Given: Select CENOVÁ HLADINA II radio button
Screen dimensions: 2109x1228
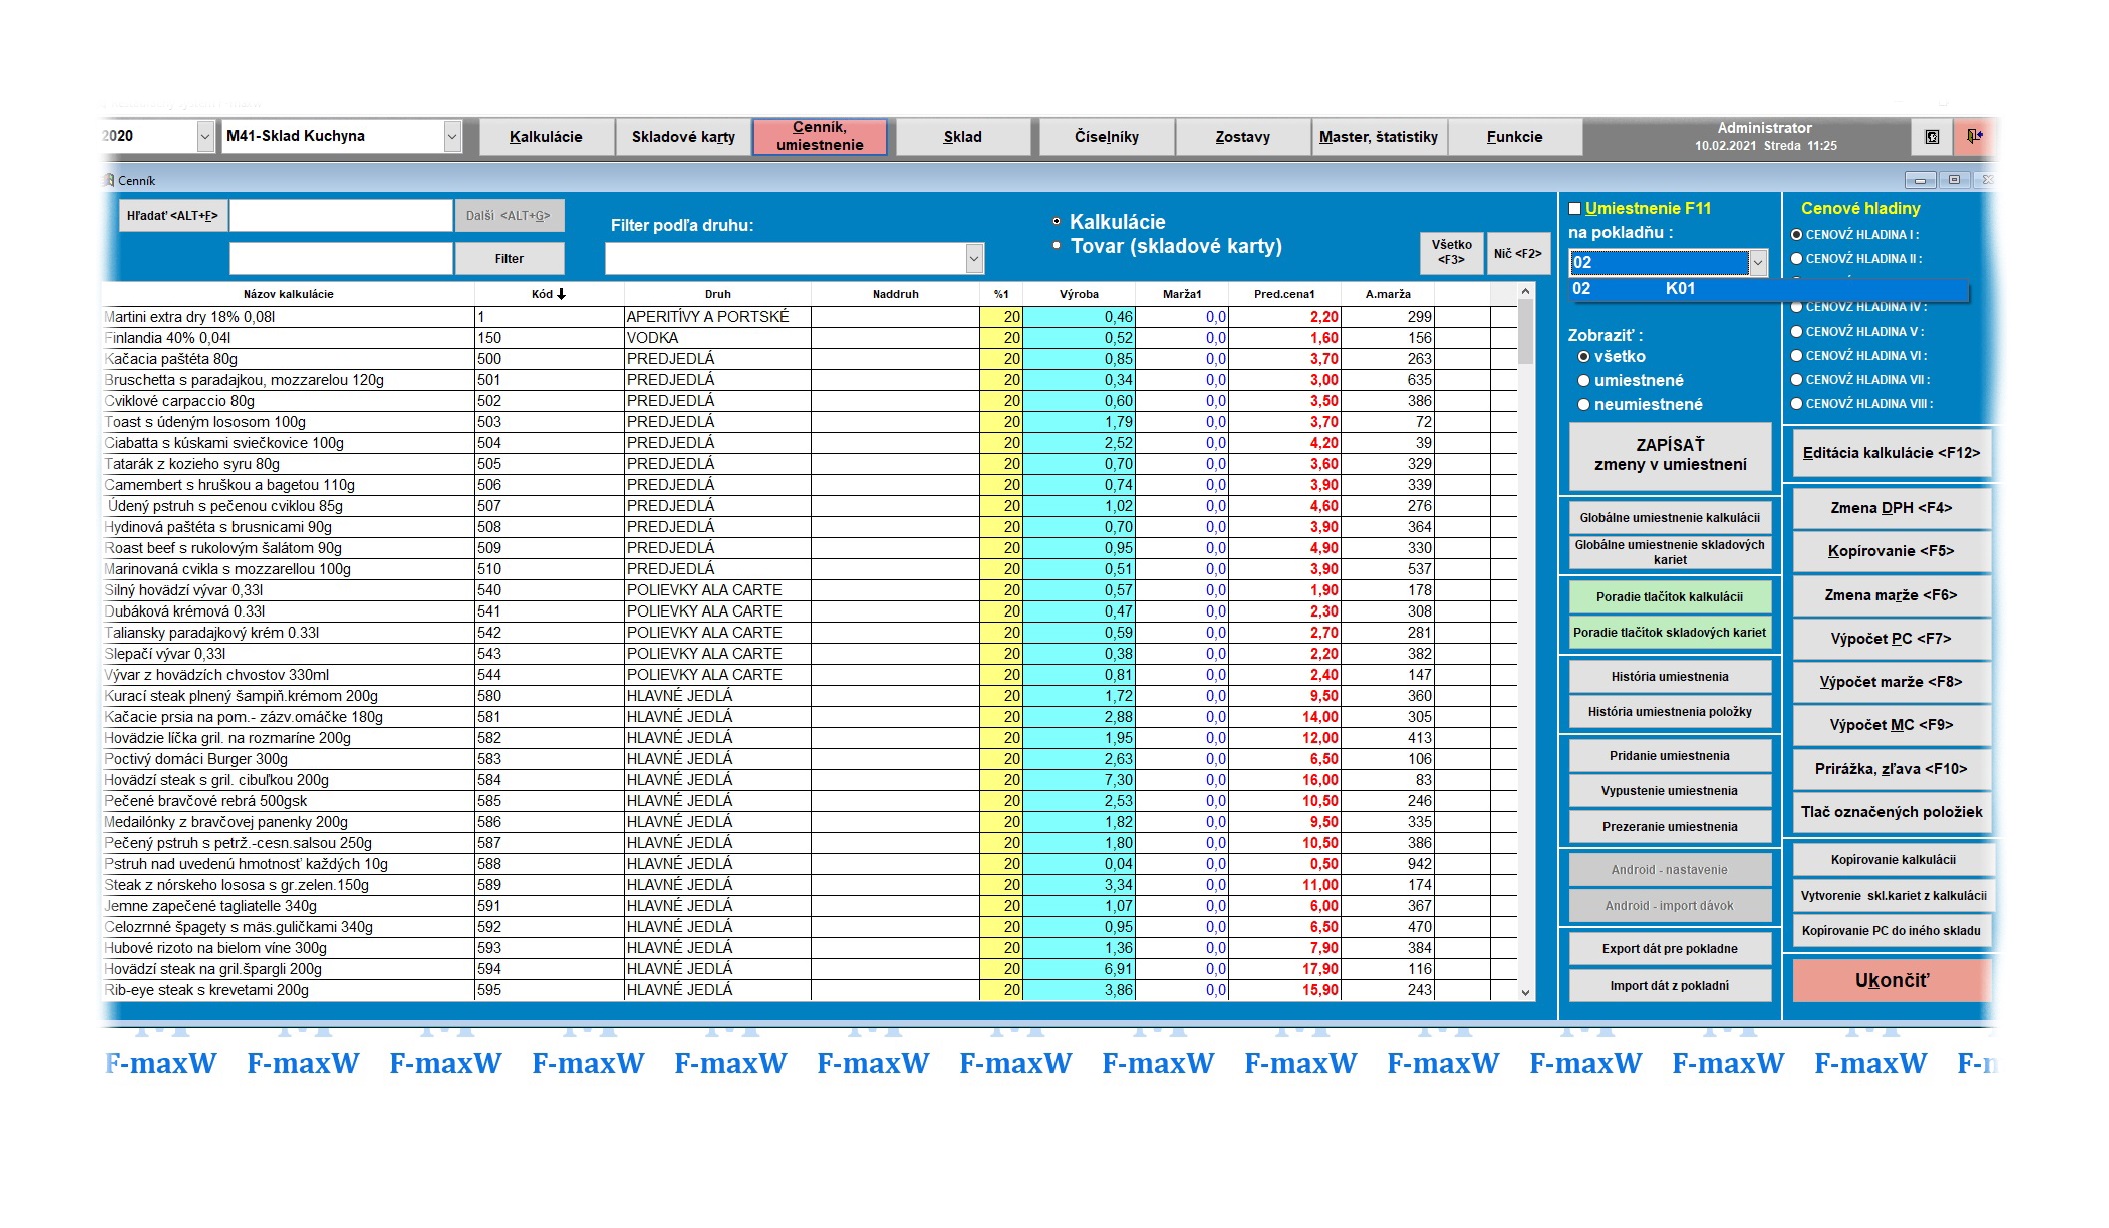Looking at the screenshot, I should coord(1796,259).
